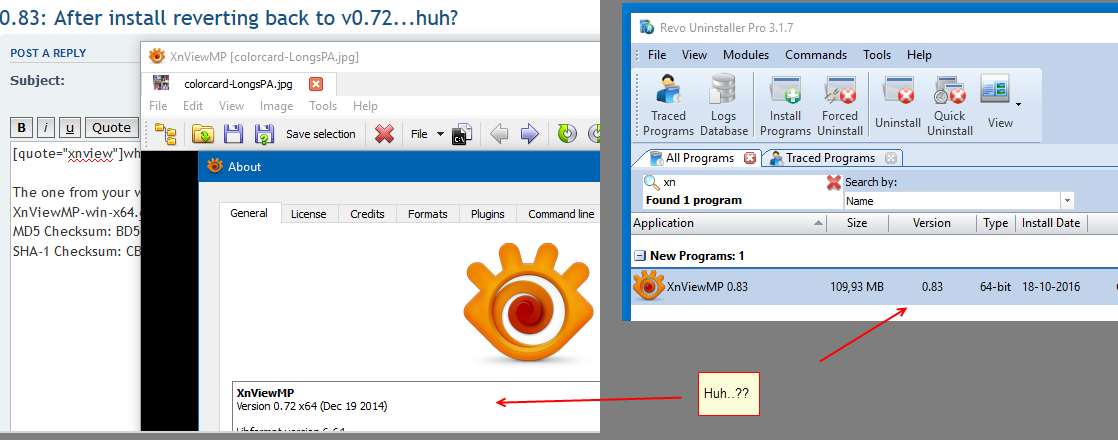Open XnViewMP File menu
Viewport: 1118px width, 440px height.
158,106
